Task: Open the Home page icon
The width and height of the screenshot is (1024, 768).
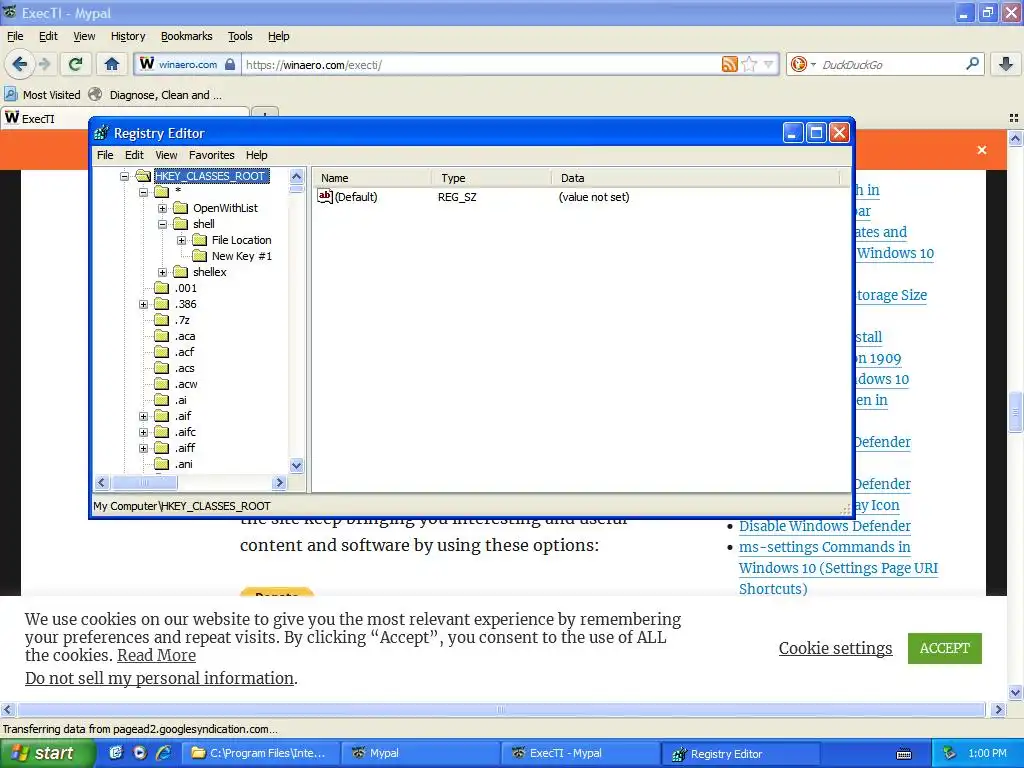Action: (x=112, y=64)
